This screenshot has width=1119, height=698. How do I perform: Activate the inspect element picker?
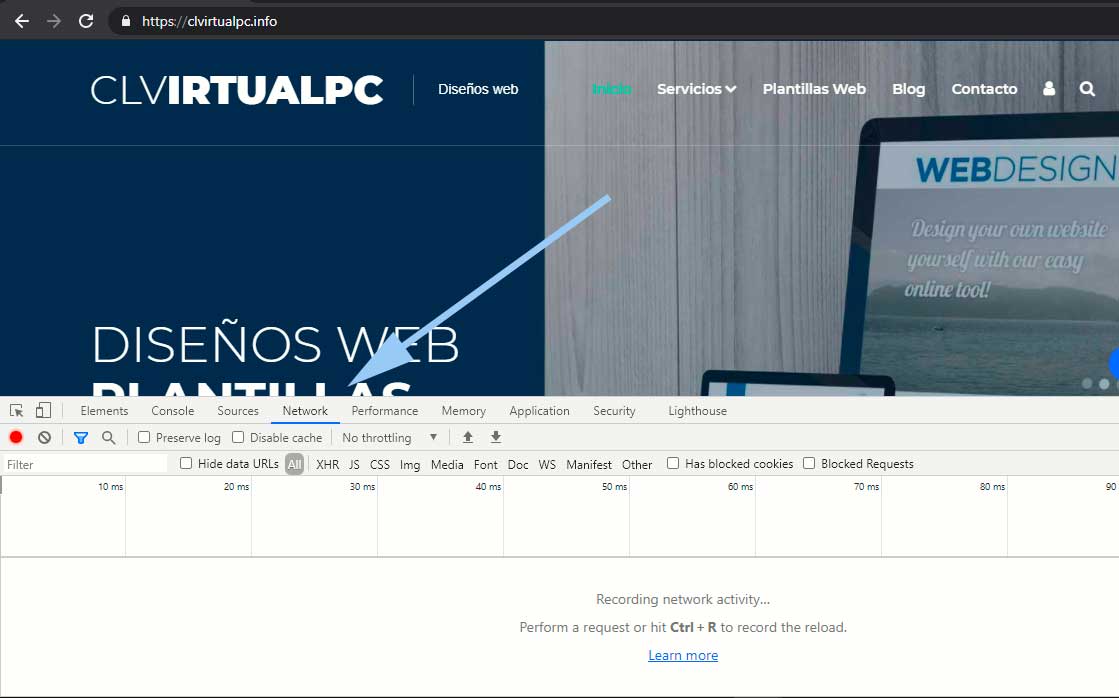(16, 411)
